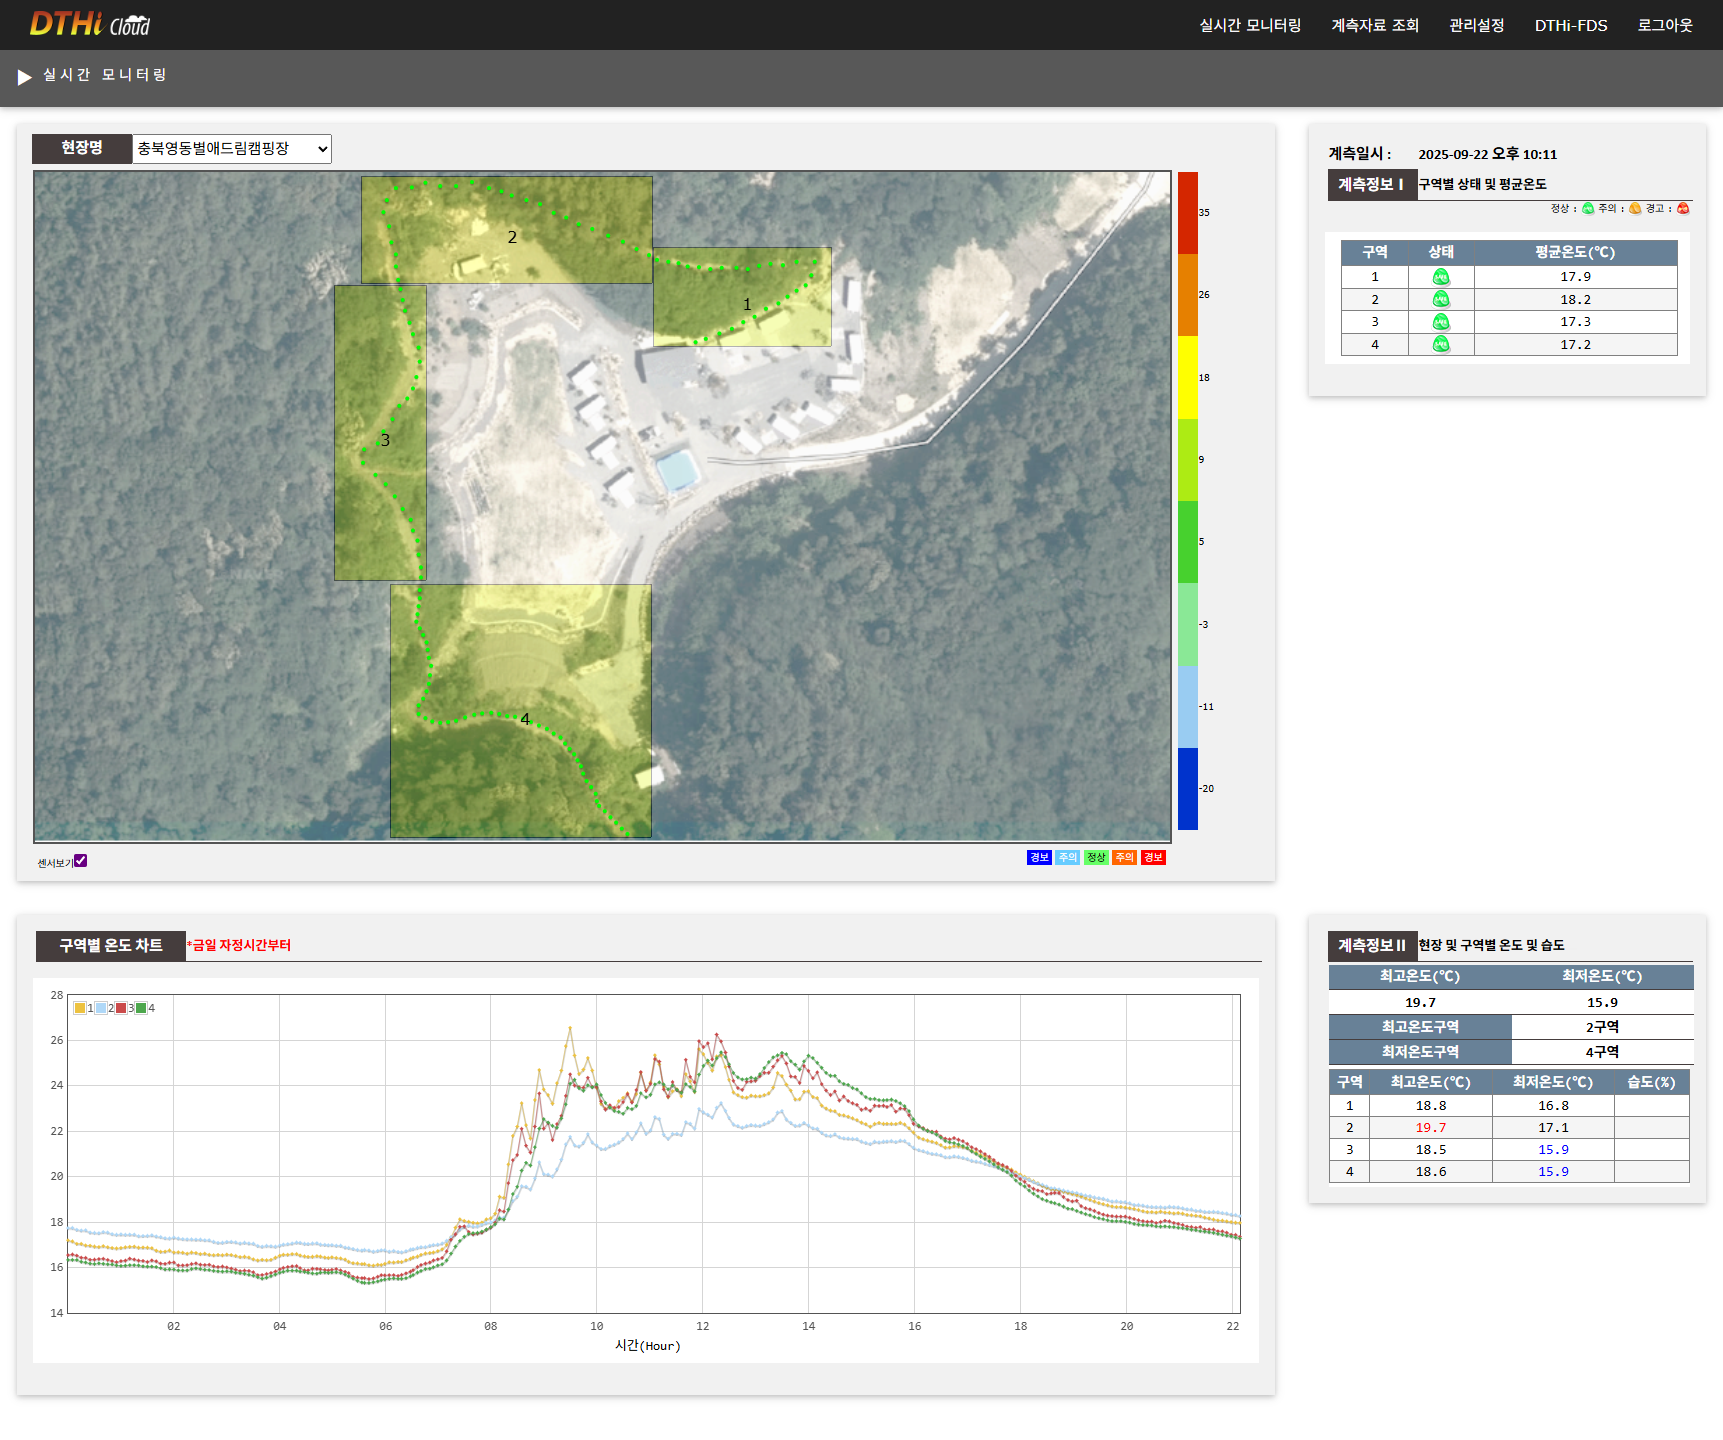The height and width of the screenshot is (1440, 1723).
Task: Click the green status icon for zone 4
Action: tap(1440, 345)
